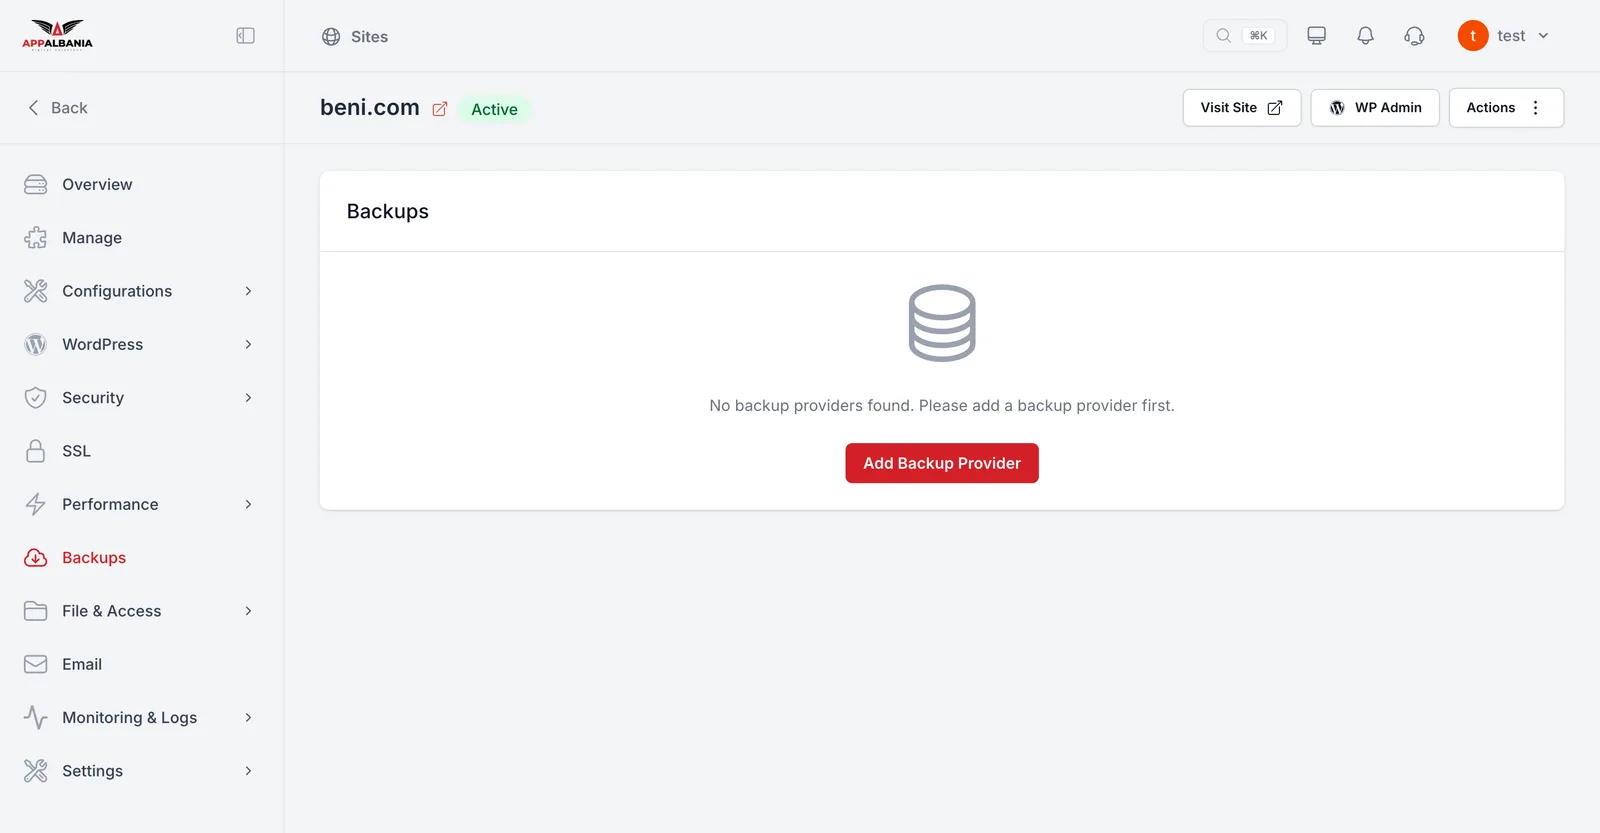Viewport: 1600px width, 833px height.
Task: Click the Backups cloud icon
Action: point(36,558)
